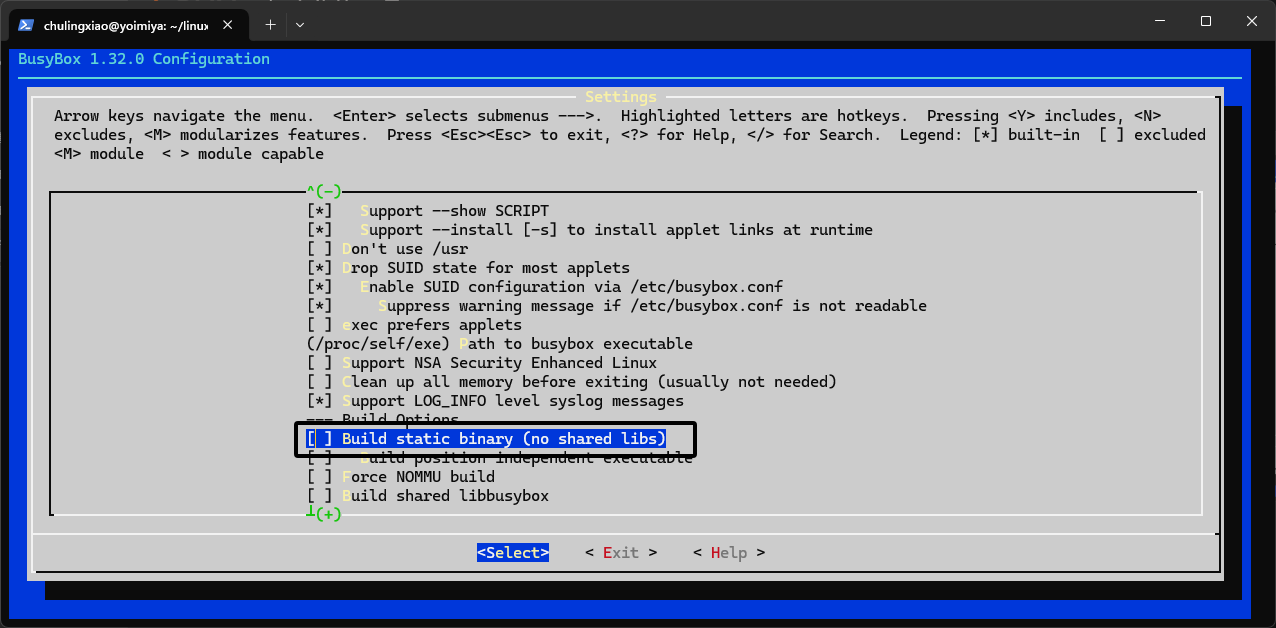
Task: Click the Settings menu title
Action: [x=621, y=97]
